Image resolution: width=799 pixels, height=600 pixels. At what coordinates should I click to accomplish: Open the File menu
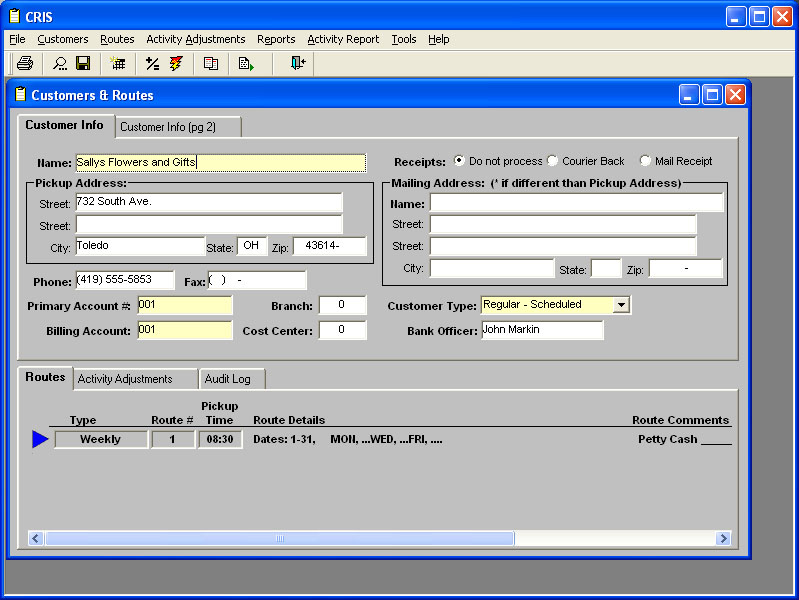point(17,39)
